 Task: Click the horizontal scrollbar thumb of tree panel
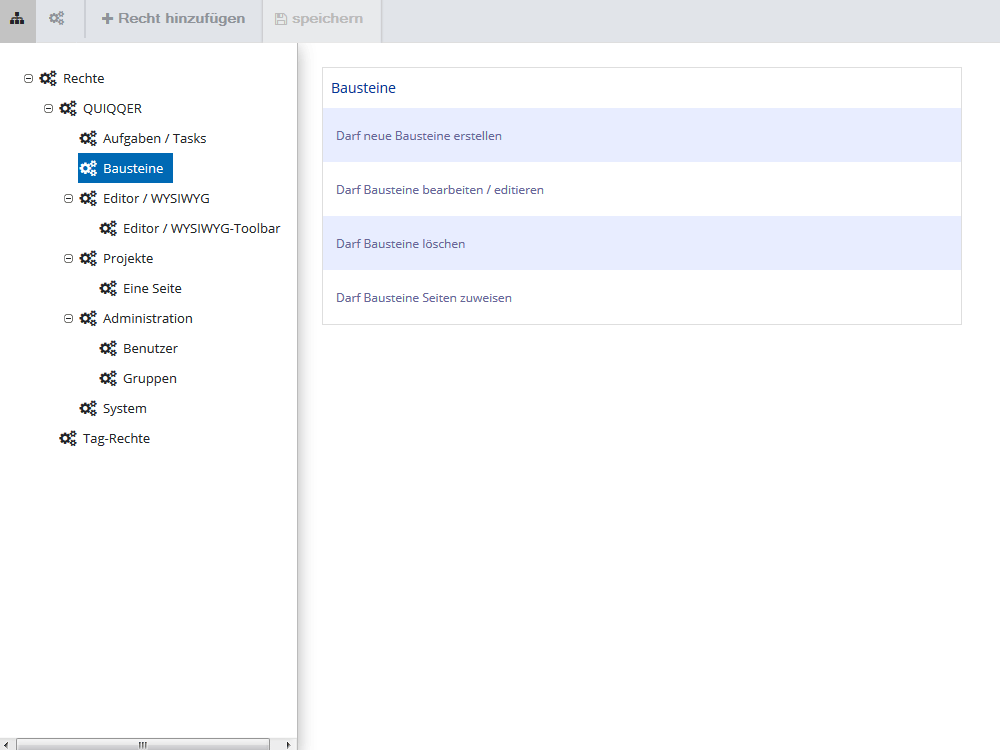tap(143, 744)
